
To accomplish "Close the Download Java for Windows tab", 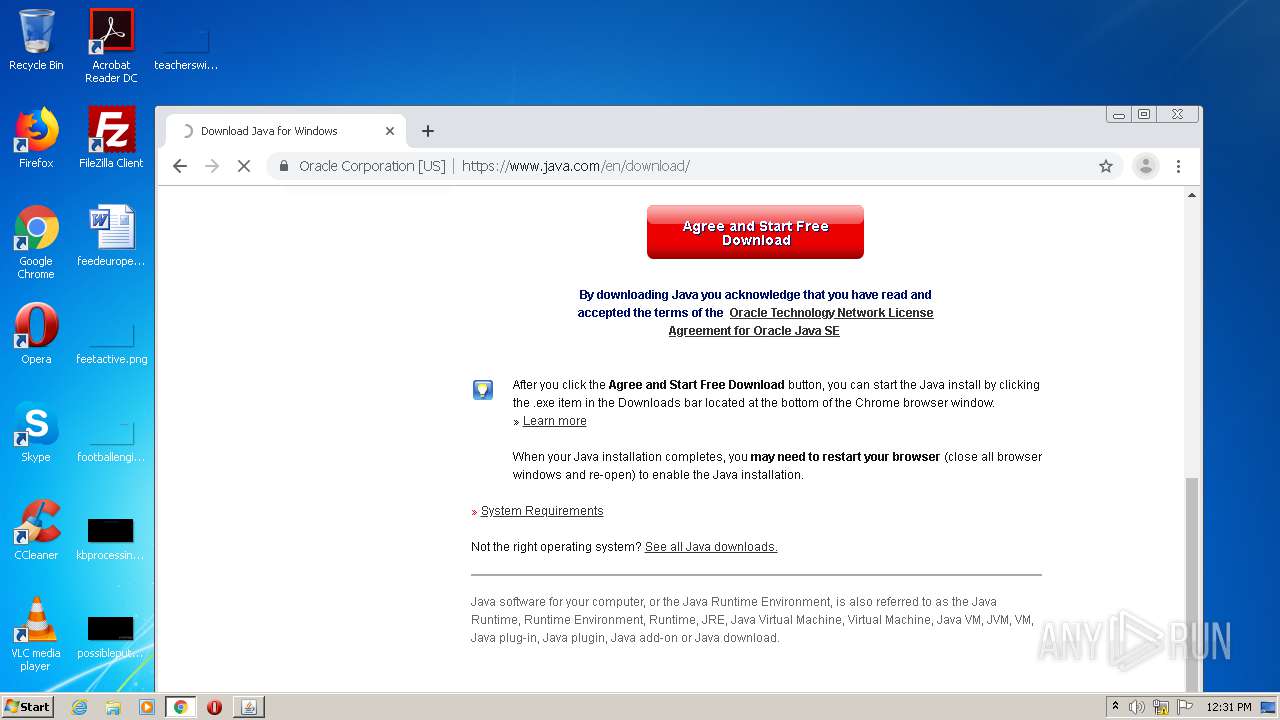I will coord(390,131).
